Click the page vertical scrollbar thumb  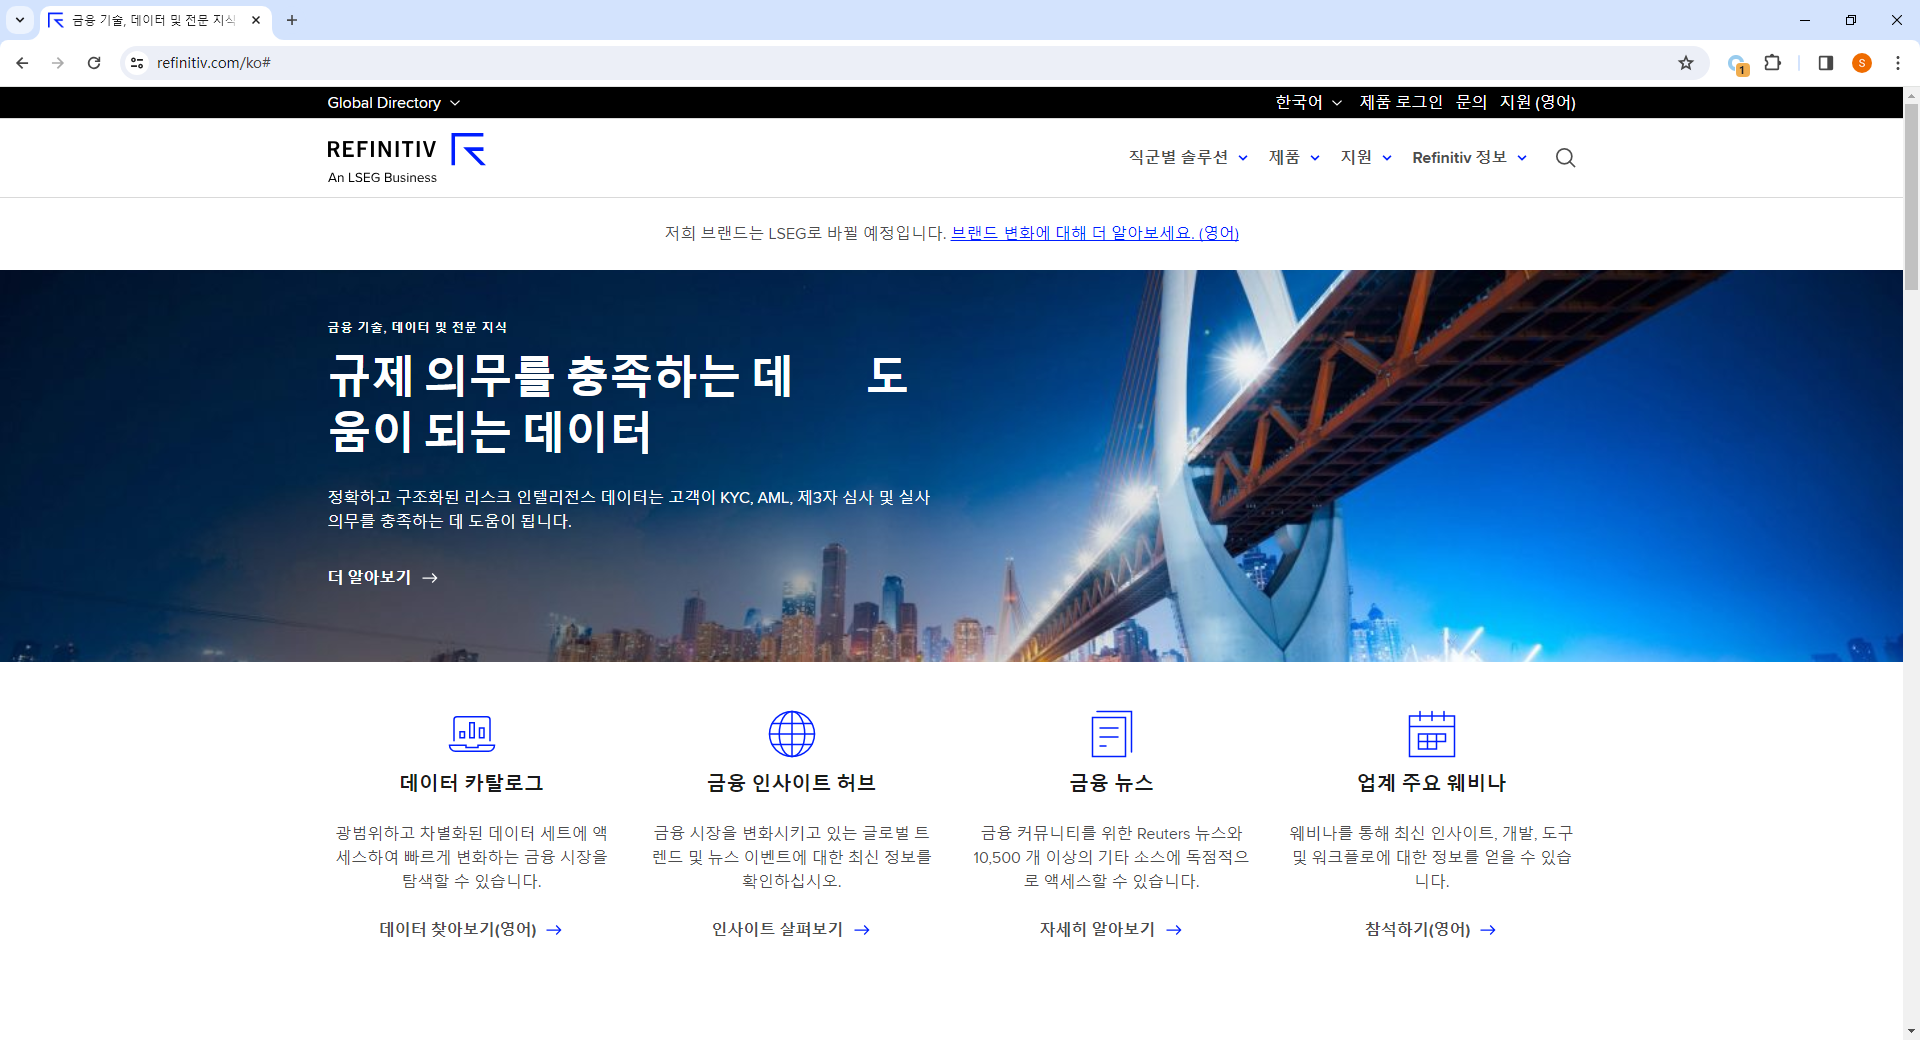click(x=1911, y=195)
